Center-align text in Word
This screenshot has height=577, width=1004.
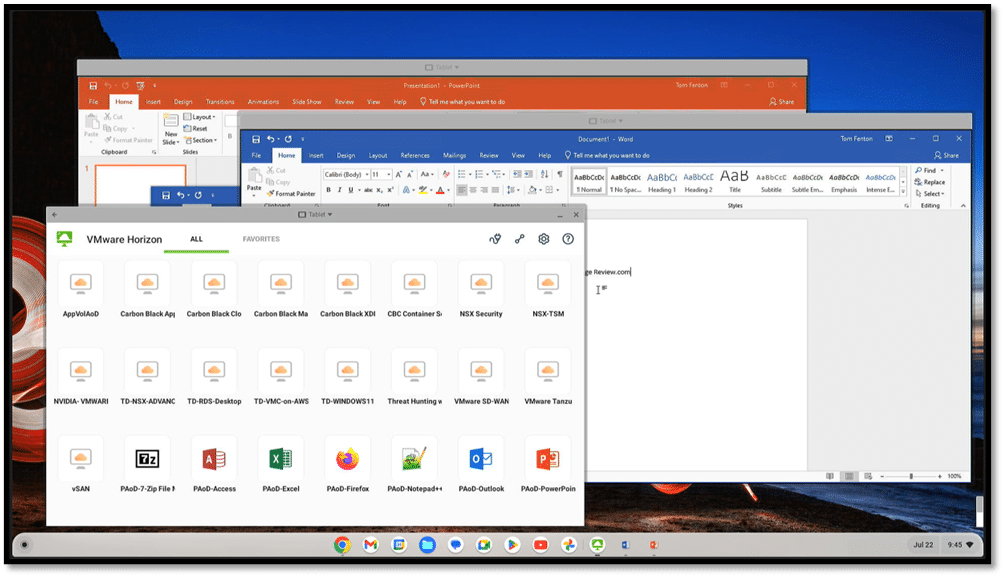pyautogui.click(x=473, y=190)
